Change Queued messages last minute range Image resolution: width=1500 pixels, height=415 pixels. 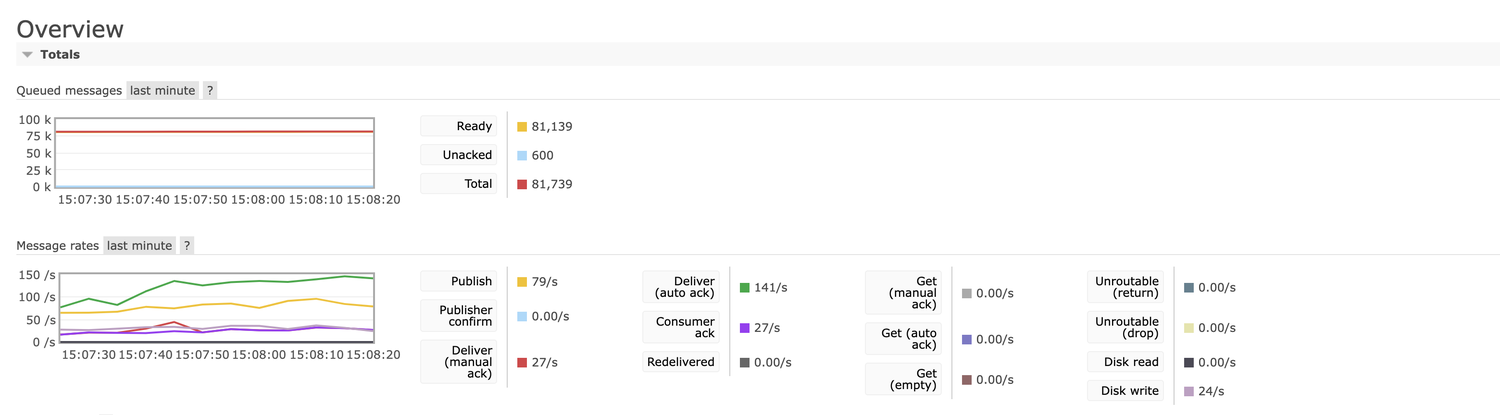coord(162,90)
